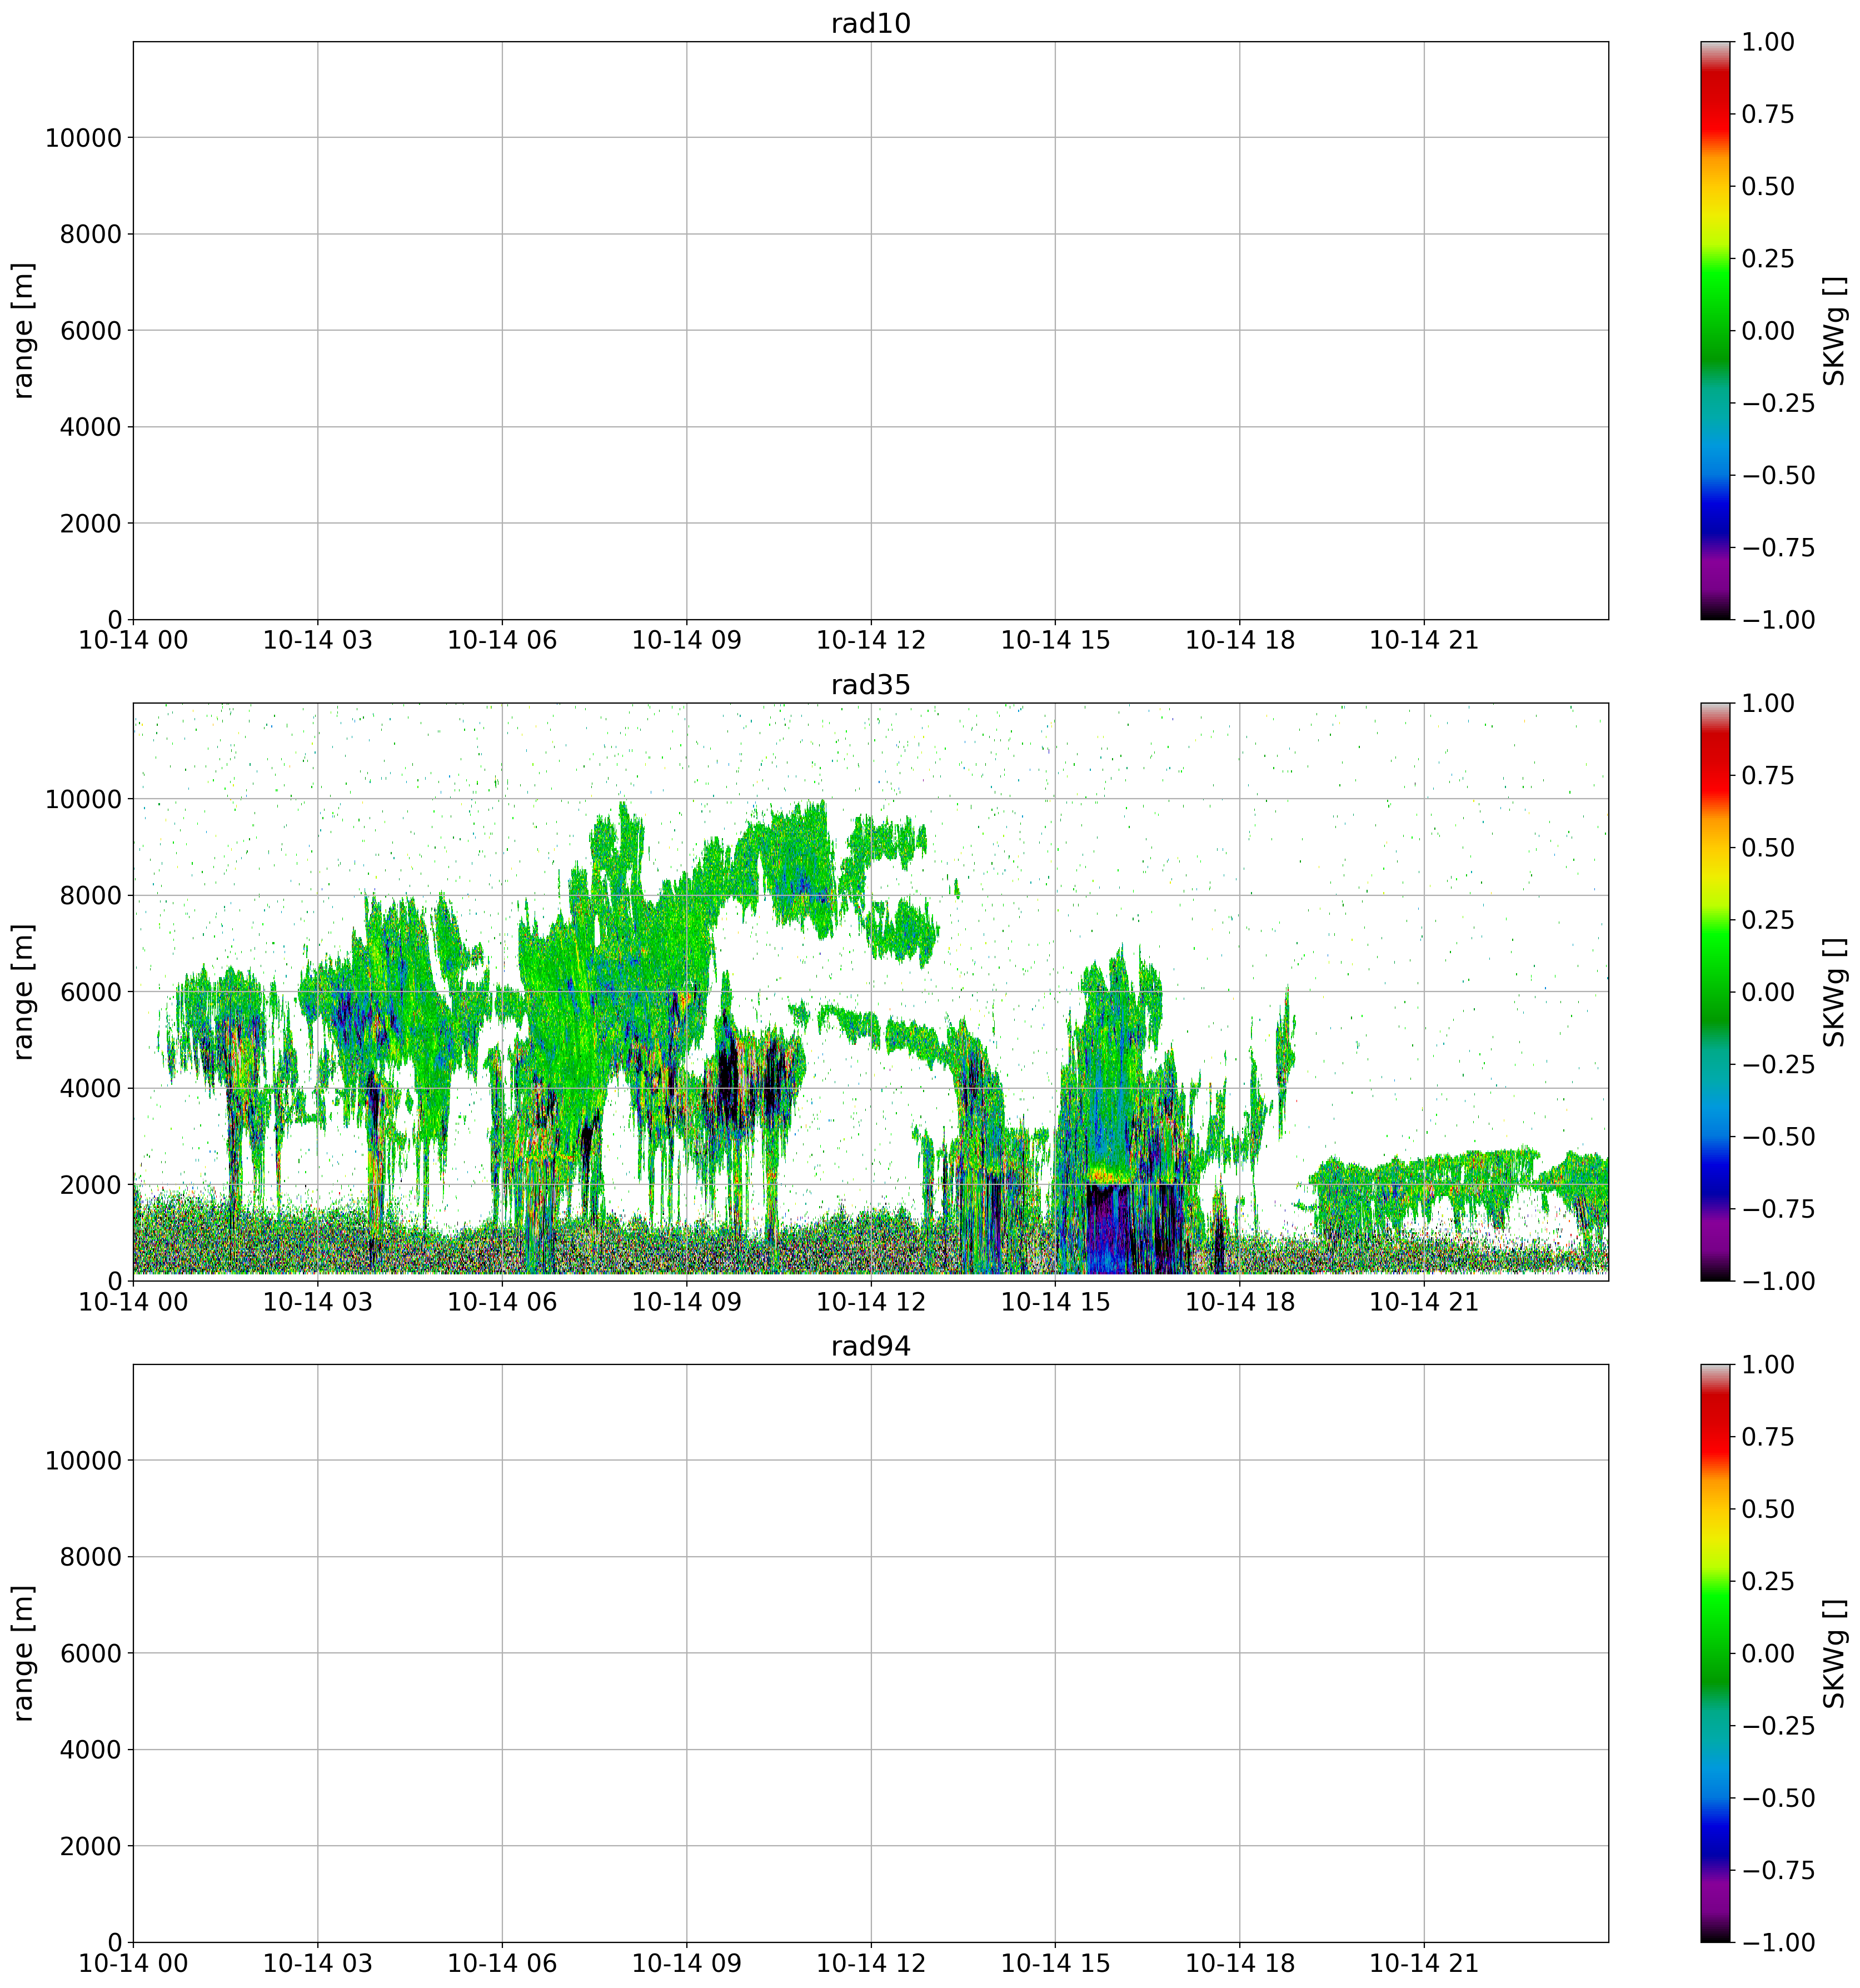Click rad94 x-axis tick 10-14 21

(x=1423, y=1963)
